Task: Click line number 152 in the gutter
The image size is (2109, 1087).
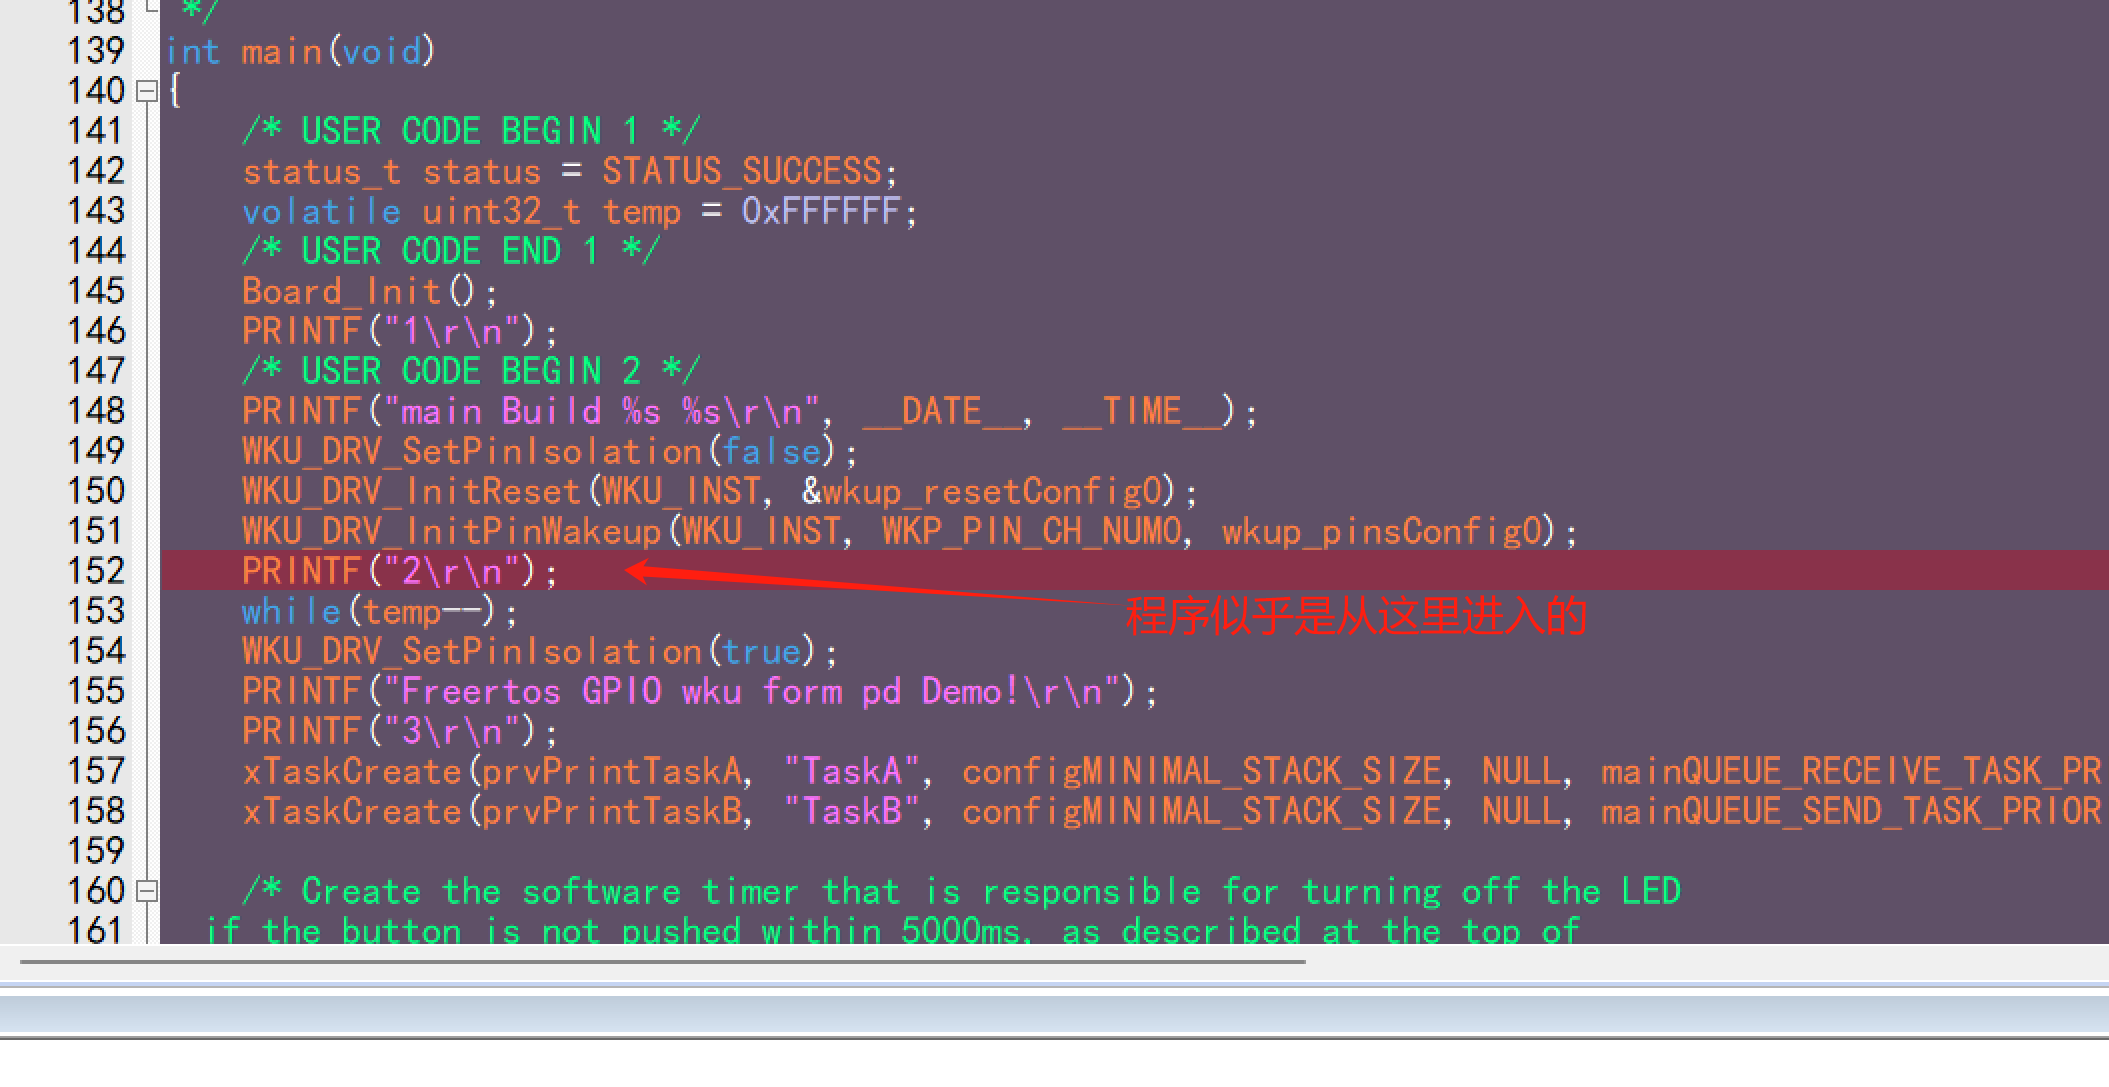Action: [96, 571]
